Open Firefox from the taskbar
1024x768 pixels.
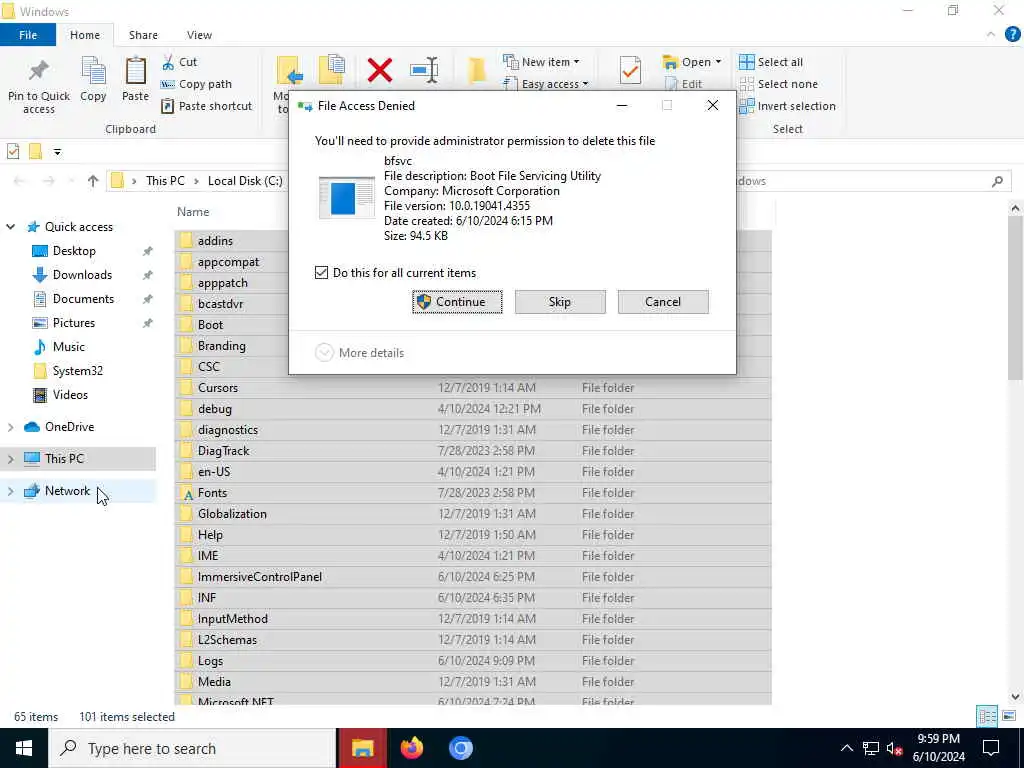[x=411, y=748]
